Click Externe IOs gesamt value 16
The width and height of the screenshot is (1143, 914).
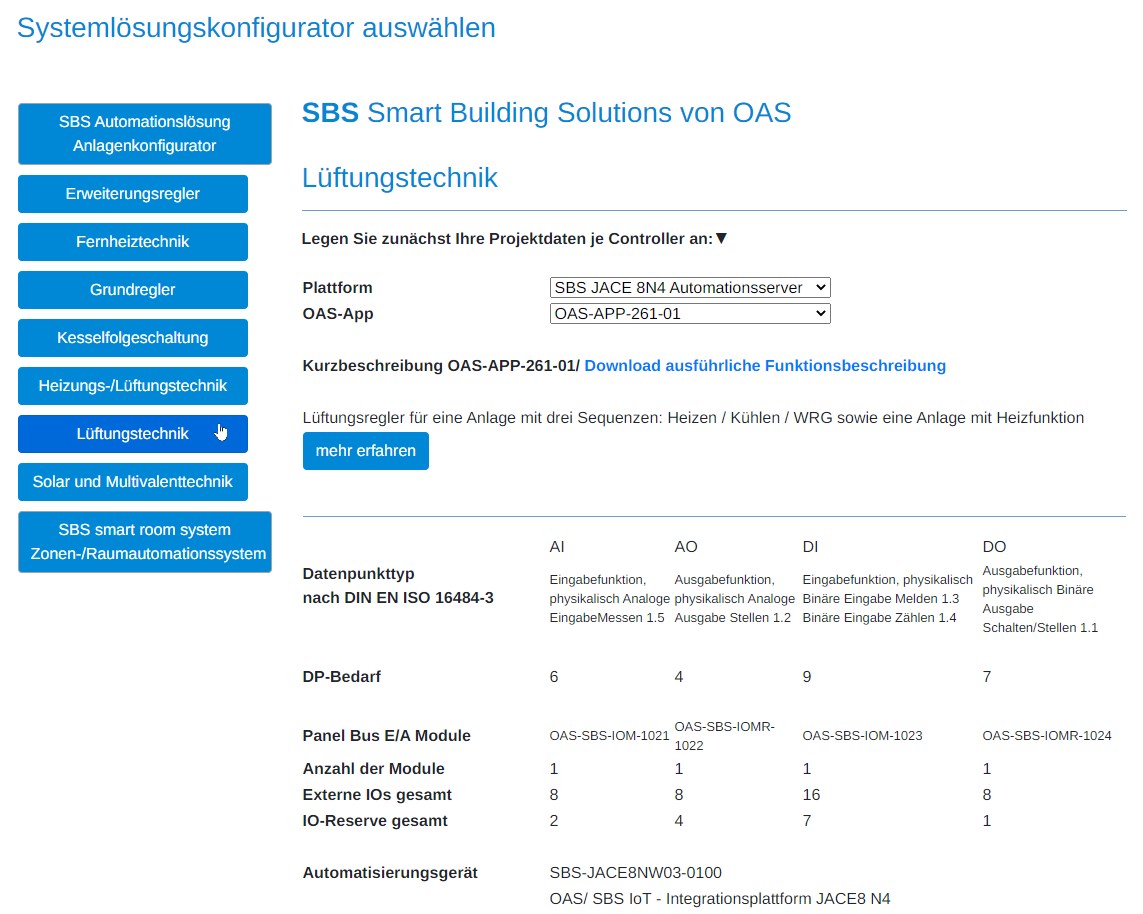pyautogui.click(x=811, y=794)
